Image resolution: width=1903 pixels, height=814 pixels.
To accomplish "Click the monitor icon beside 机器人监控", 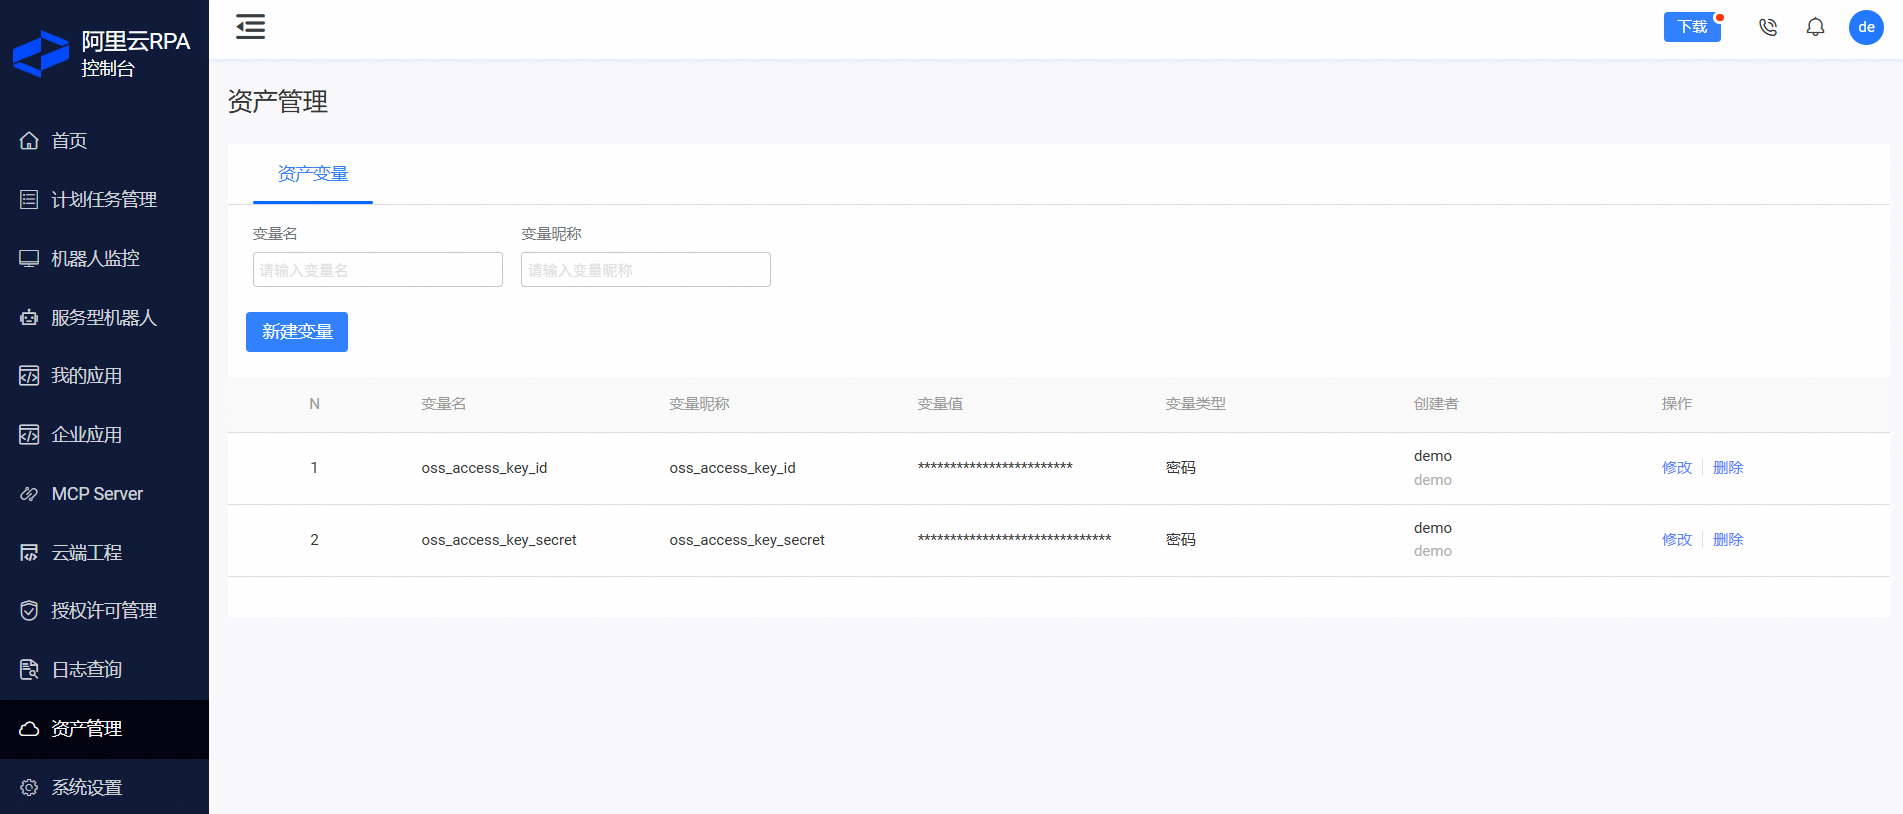I will coord(29,259).
